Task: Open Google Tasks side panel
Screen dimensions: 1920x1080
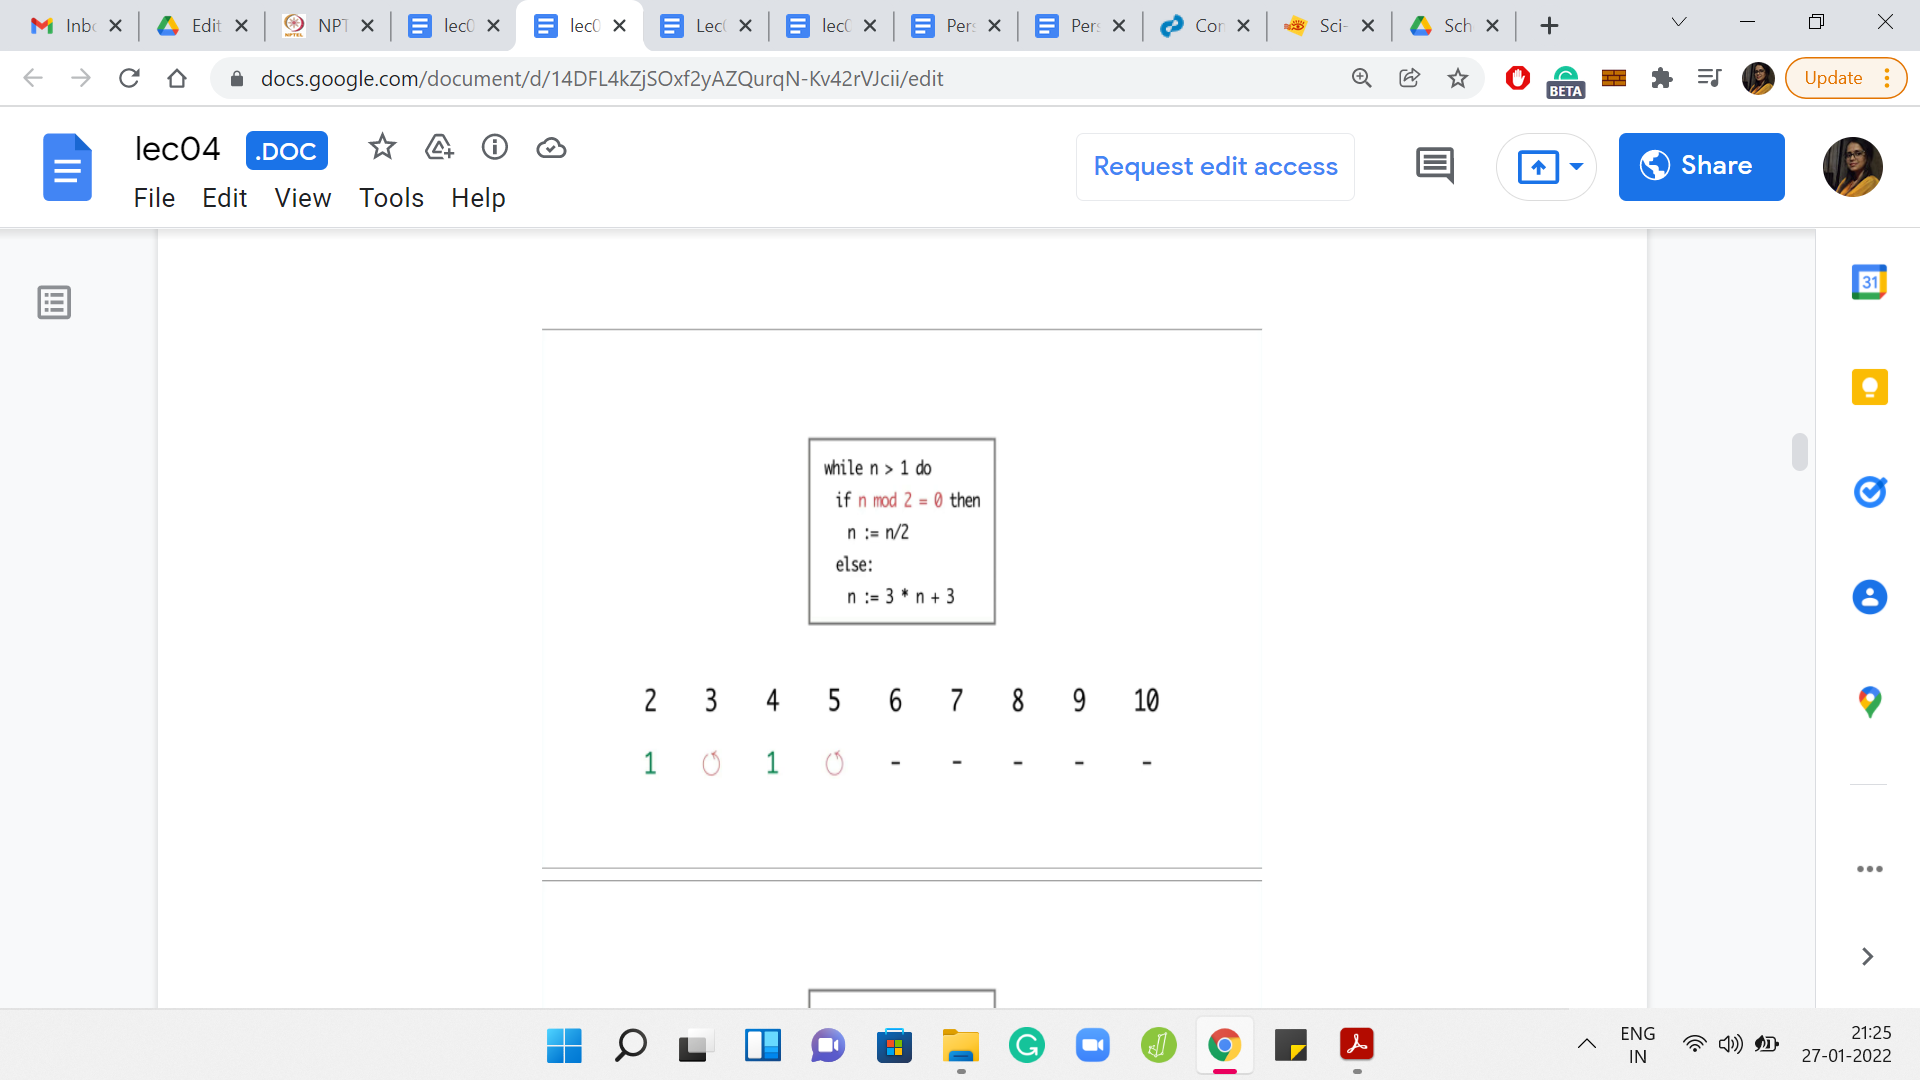Action: coord(1869,492)
